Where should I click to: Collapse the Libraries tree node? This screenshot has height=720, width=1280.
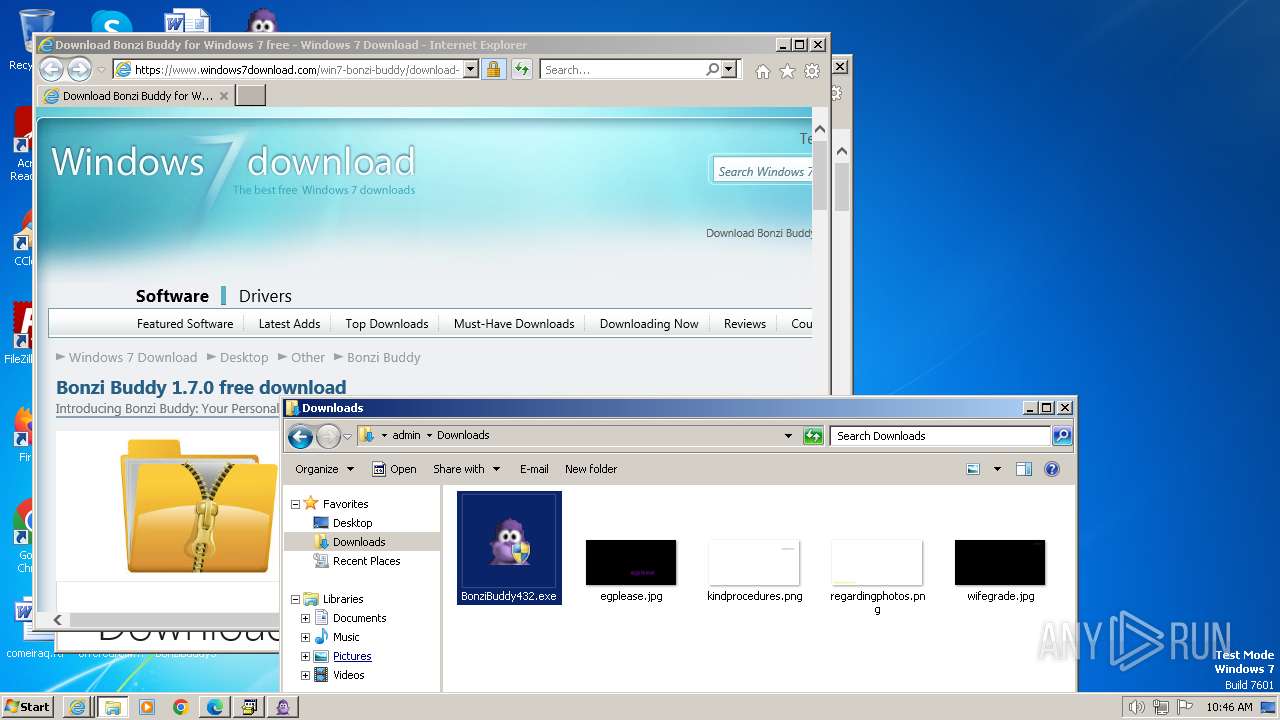(x=295, y=599)
